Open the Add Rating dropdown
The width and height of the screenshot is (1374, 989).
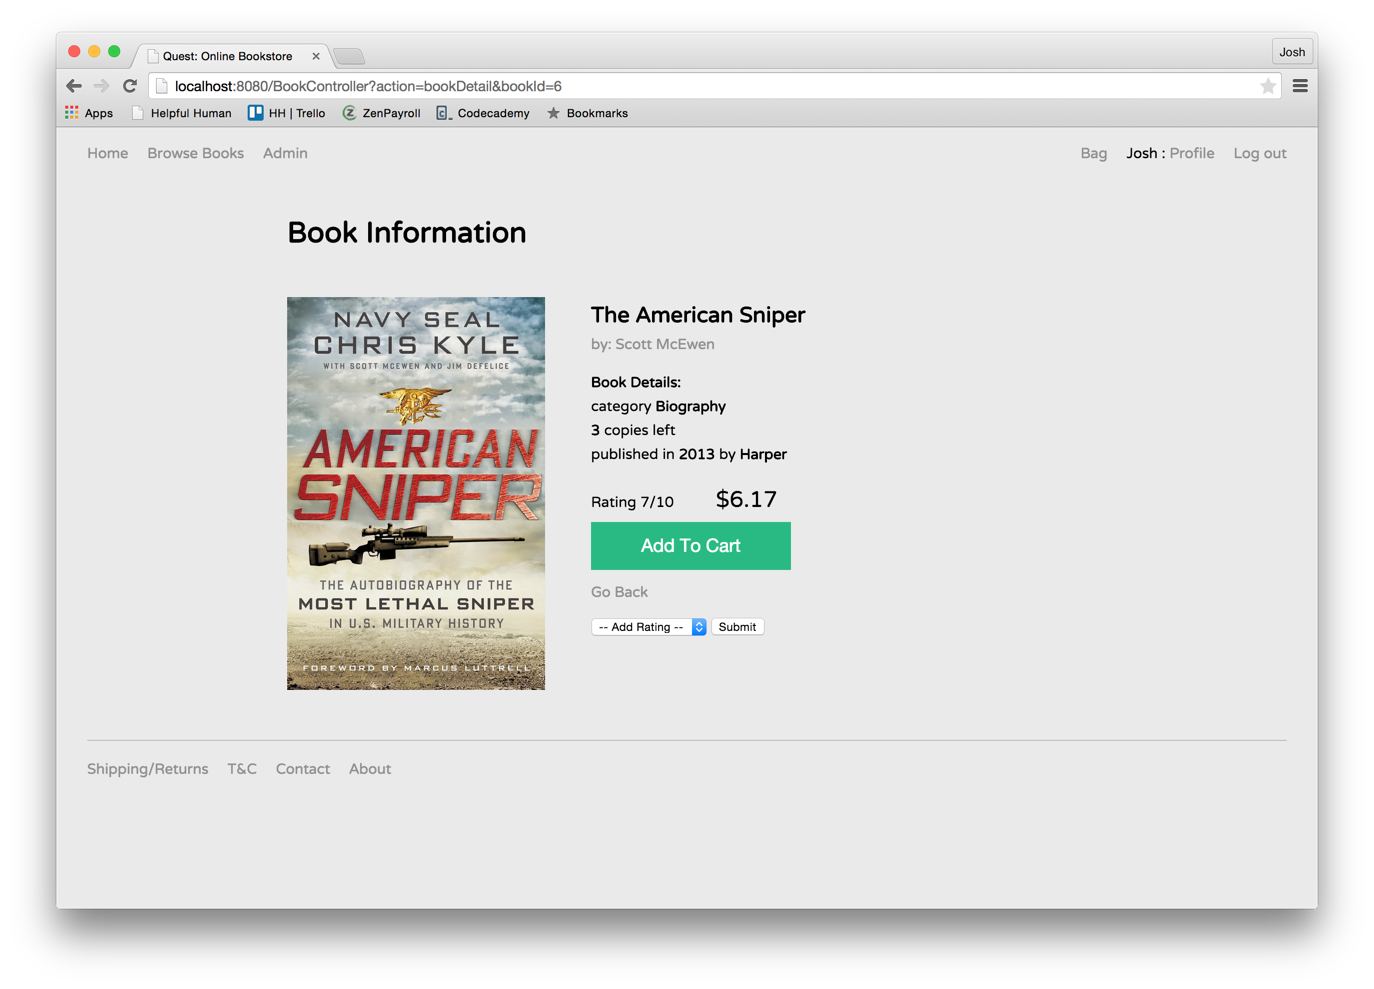(649, 626)
